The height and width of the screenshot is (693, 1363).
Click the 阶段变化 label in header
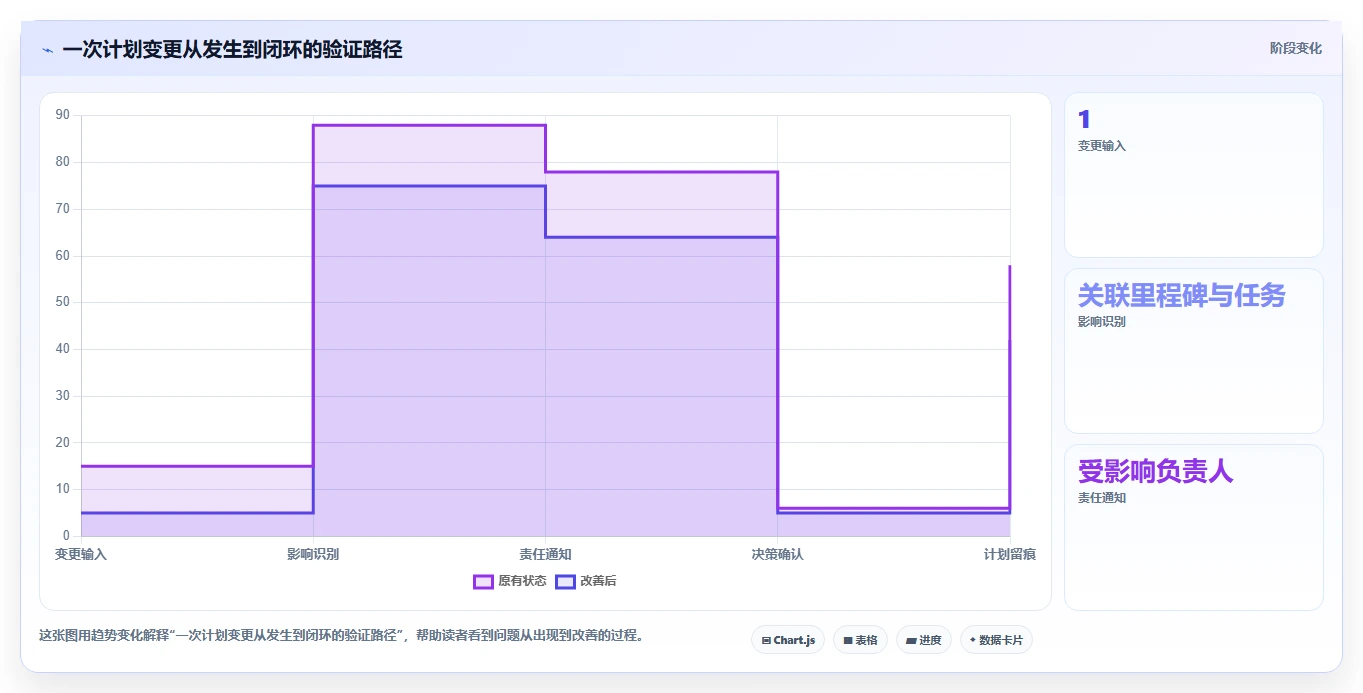tap(1296, 49)
